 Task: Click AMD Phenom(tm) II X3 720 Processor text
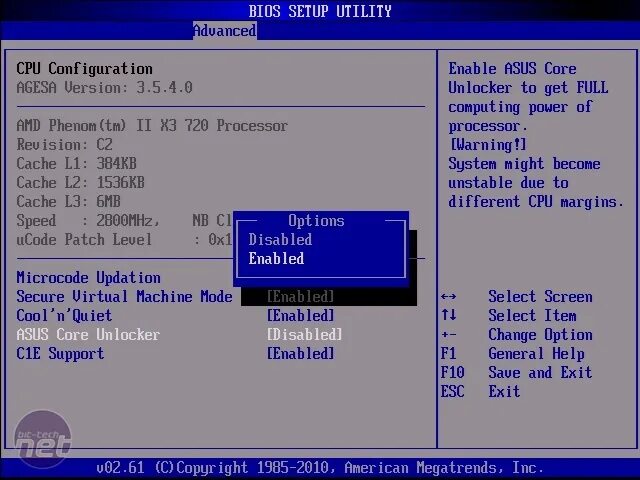152,125
